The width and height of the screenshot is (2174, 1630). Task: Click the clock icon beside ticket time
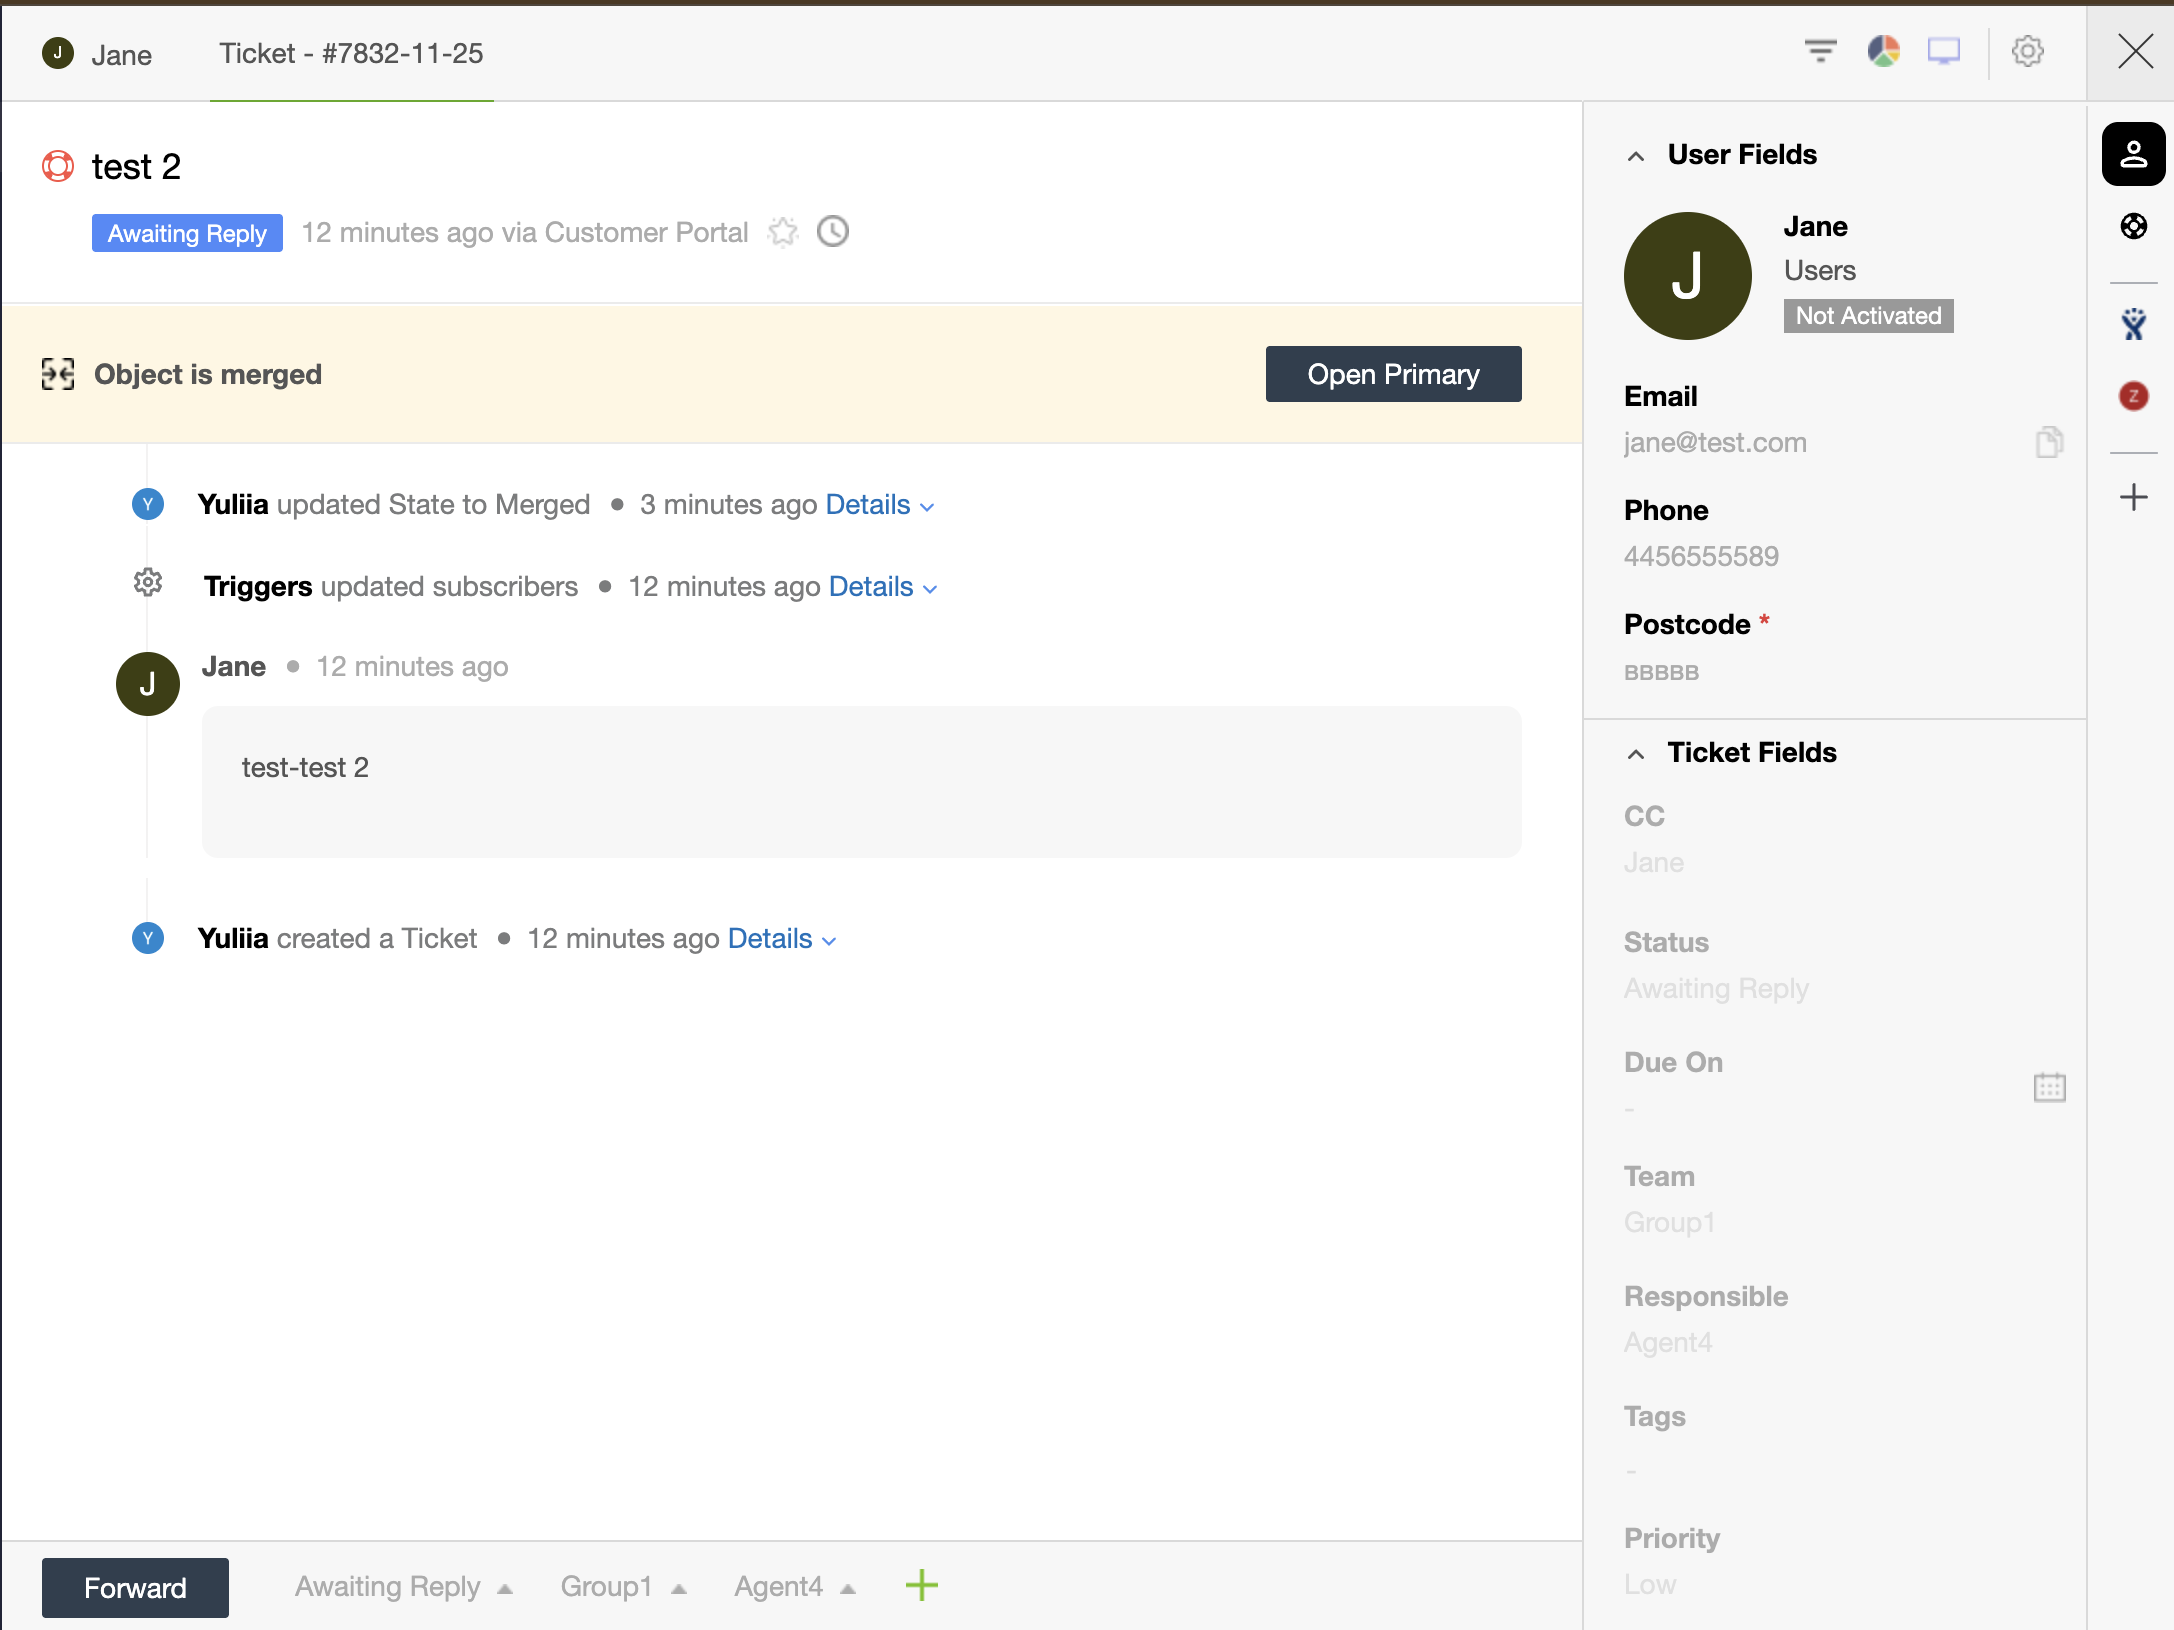pos(833,232)
